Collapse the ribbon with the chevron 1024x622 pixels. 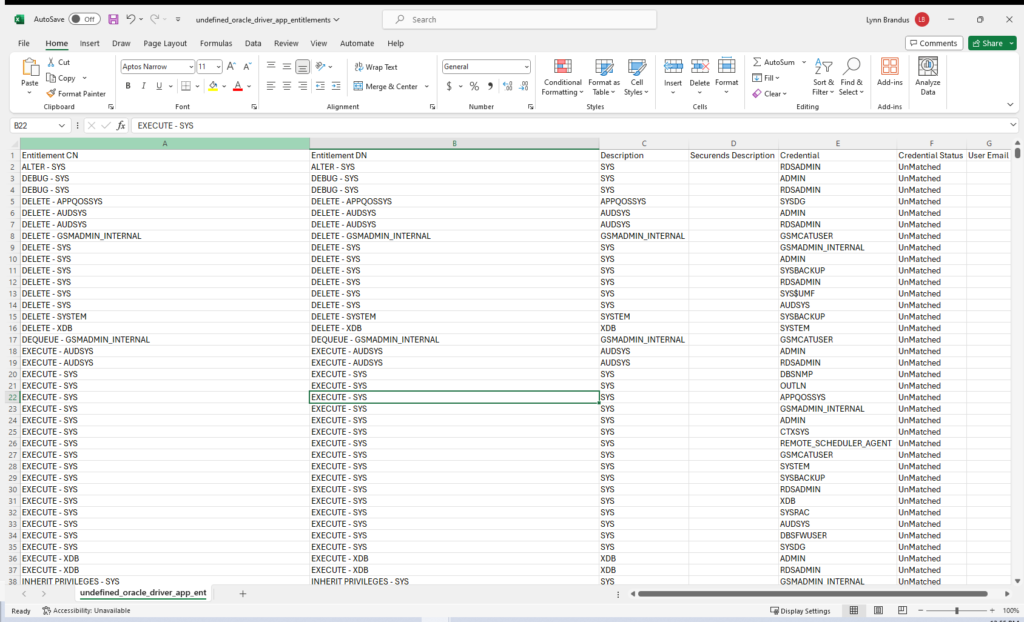[1010, 105]
